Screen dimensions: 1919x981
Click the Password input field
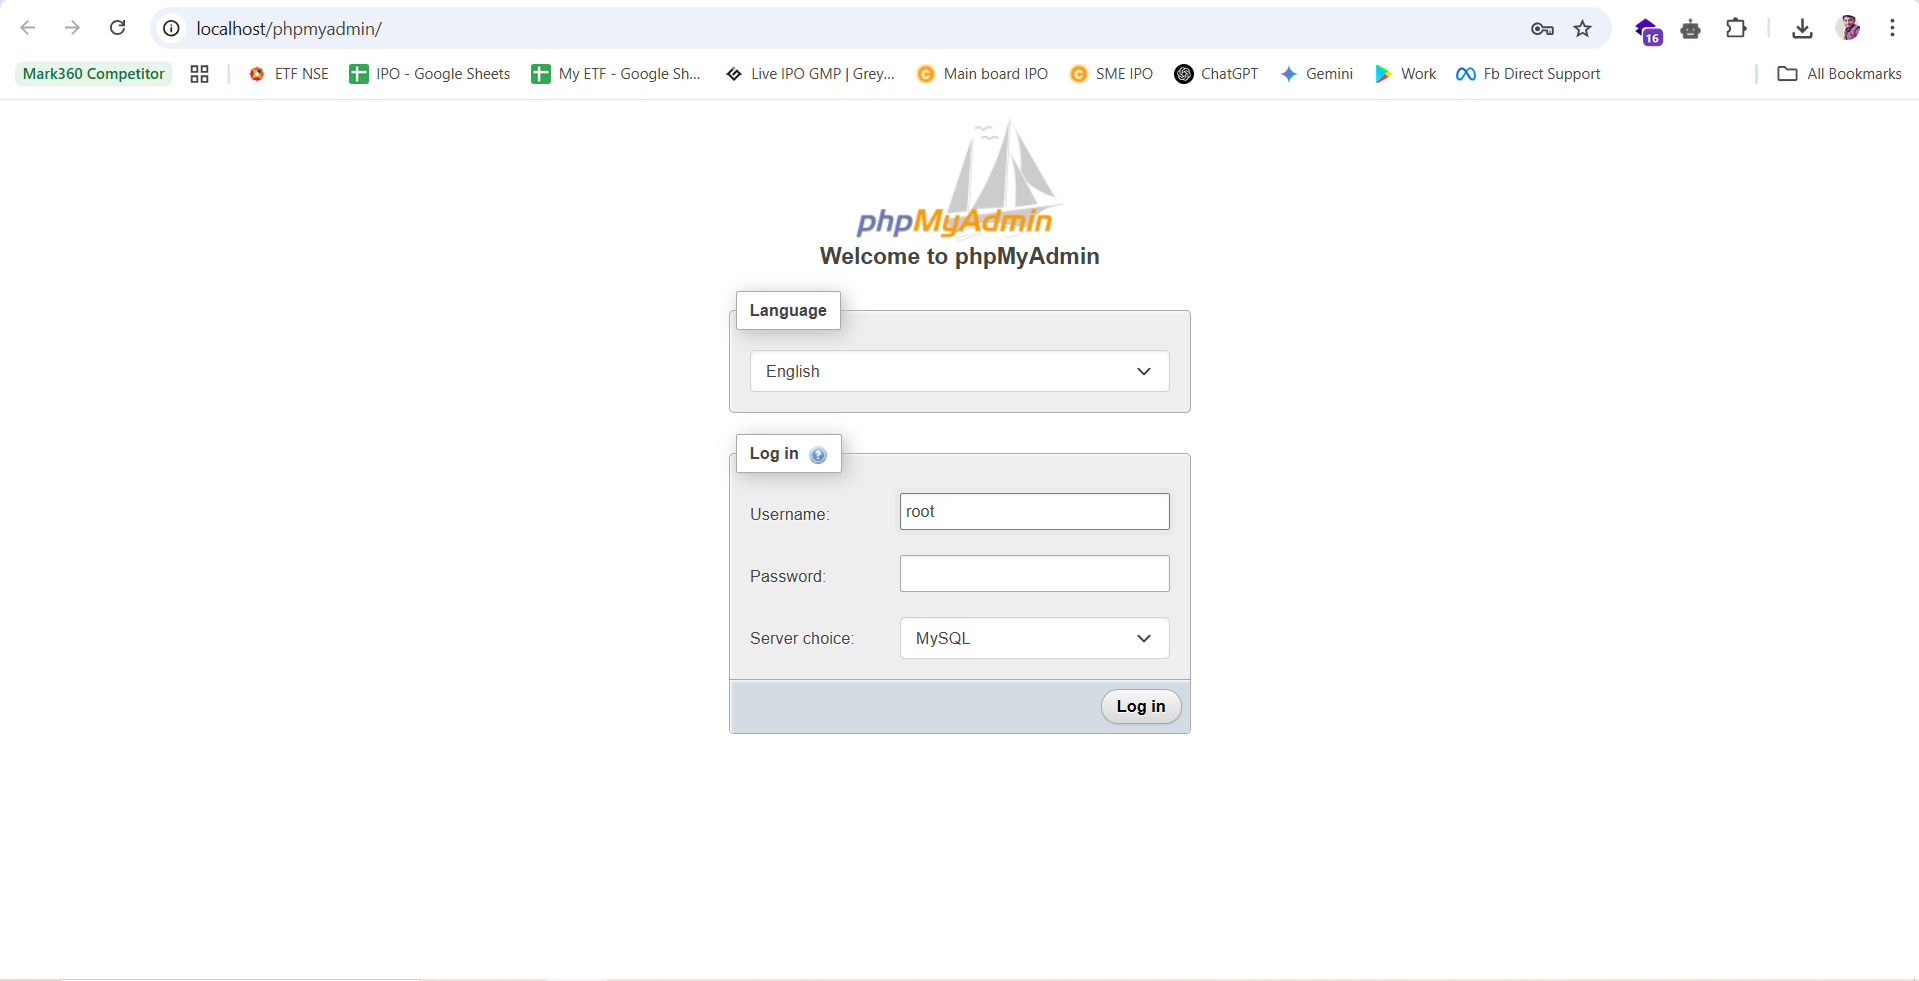pyautogui.click(x=1034, y=574)
